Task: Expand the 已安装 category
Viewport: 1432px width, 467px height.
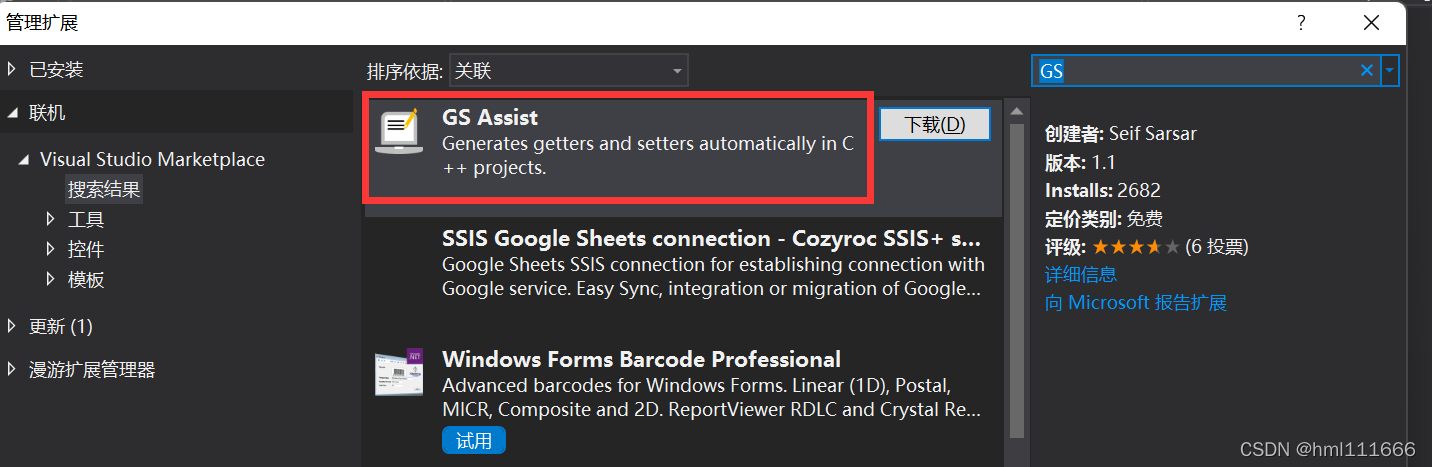Action: 12,69
